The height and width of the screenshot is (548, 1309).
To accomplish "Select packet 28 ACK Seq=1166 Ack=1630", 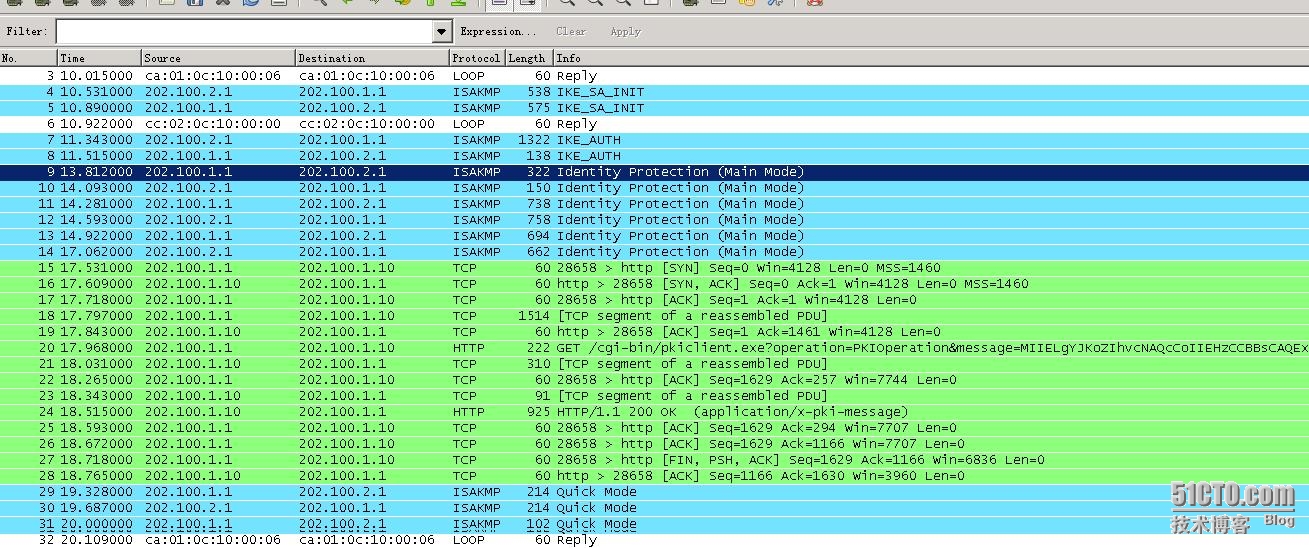I will click(654, 476).
